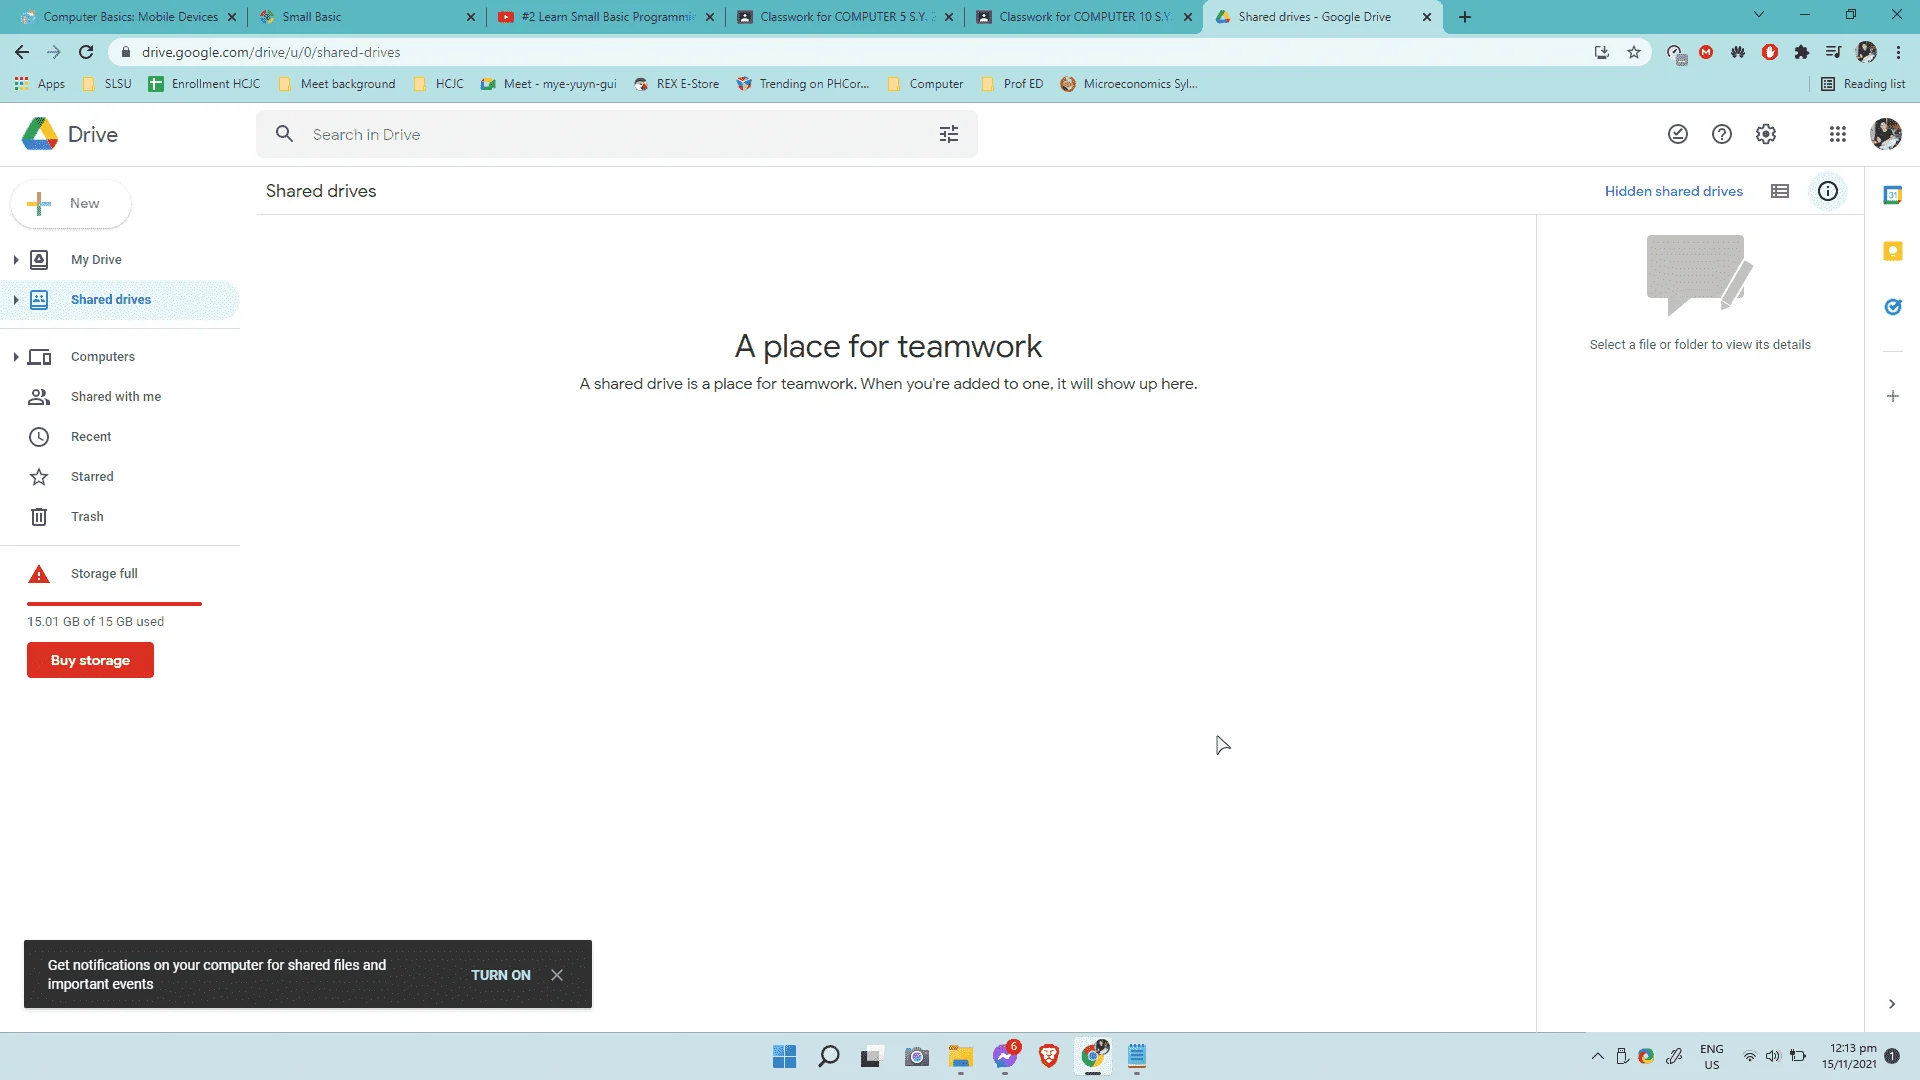1920x1080 pixels.
Task: Switch to list layout view icon
Action: 1779,191
